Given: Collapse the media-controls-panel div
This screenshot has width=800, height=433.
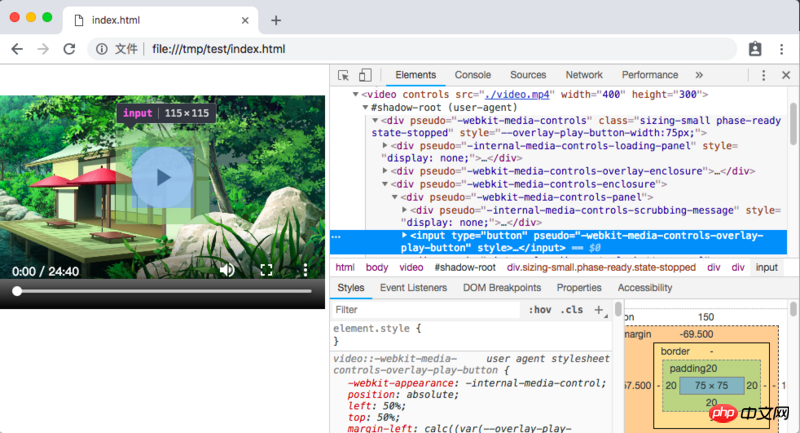Looking at the screenshot, I should 394,197.
